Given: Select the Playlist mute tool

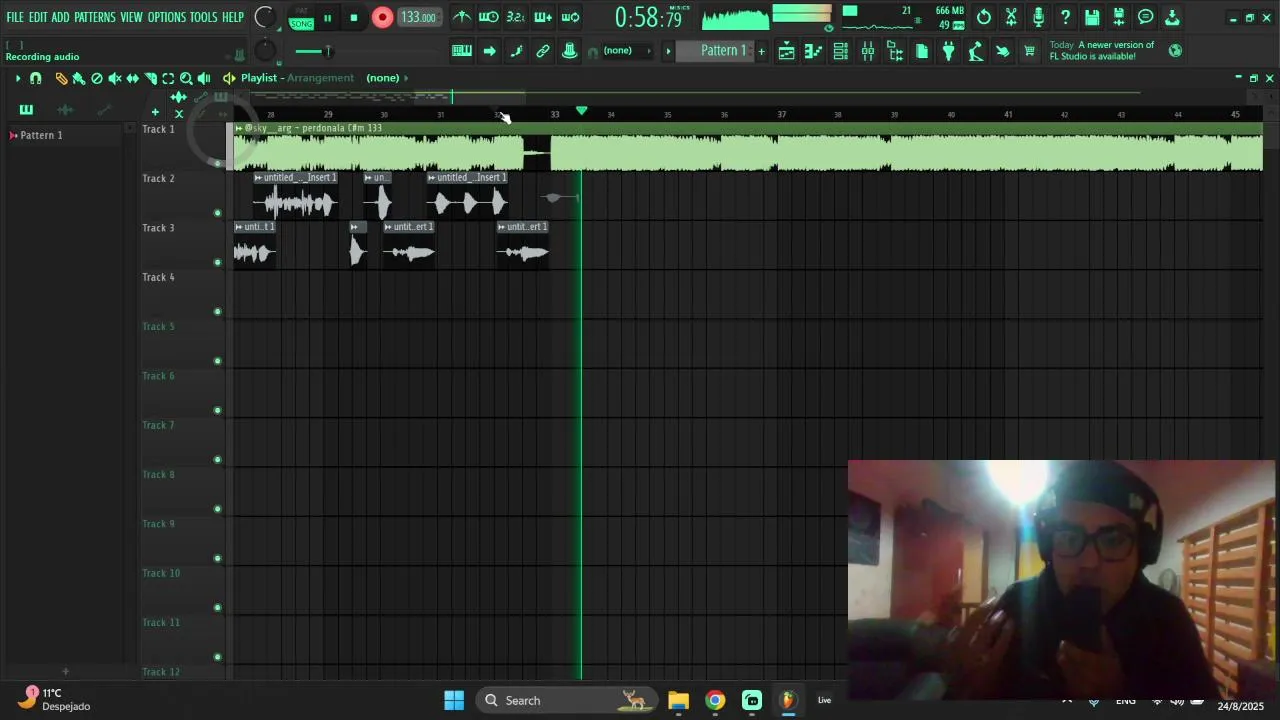Looking at the screenshot, I should 115,78.
